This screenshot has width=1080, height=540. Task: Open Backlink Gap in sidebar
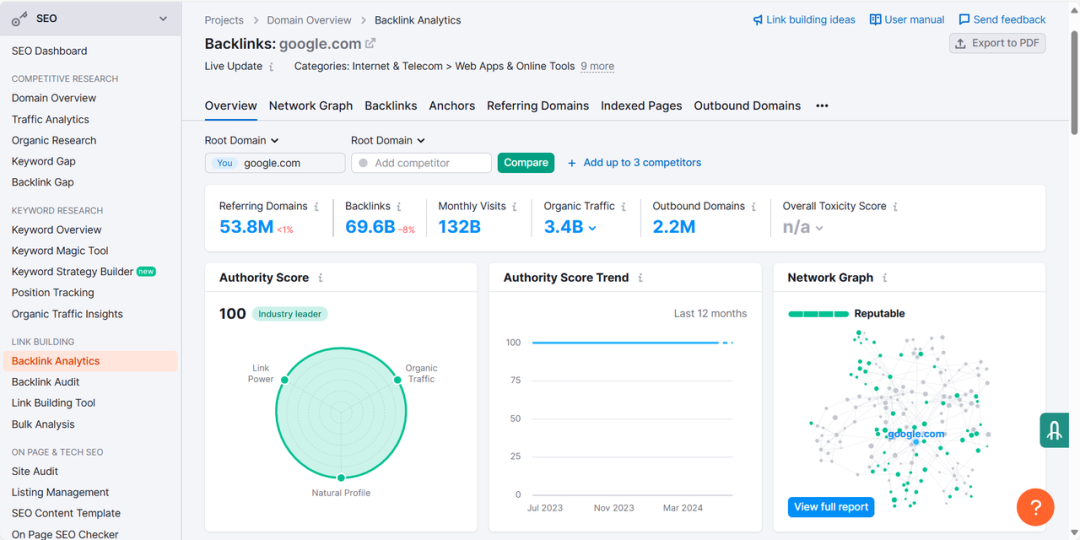tap(43, 183)
